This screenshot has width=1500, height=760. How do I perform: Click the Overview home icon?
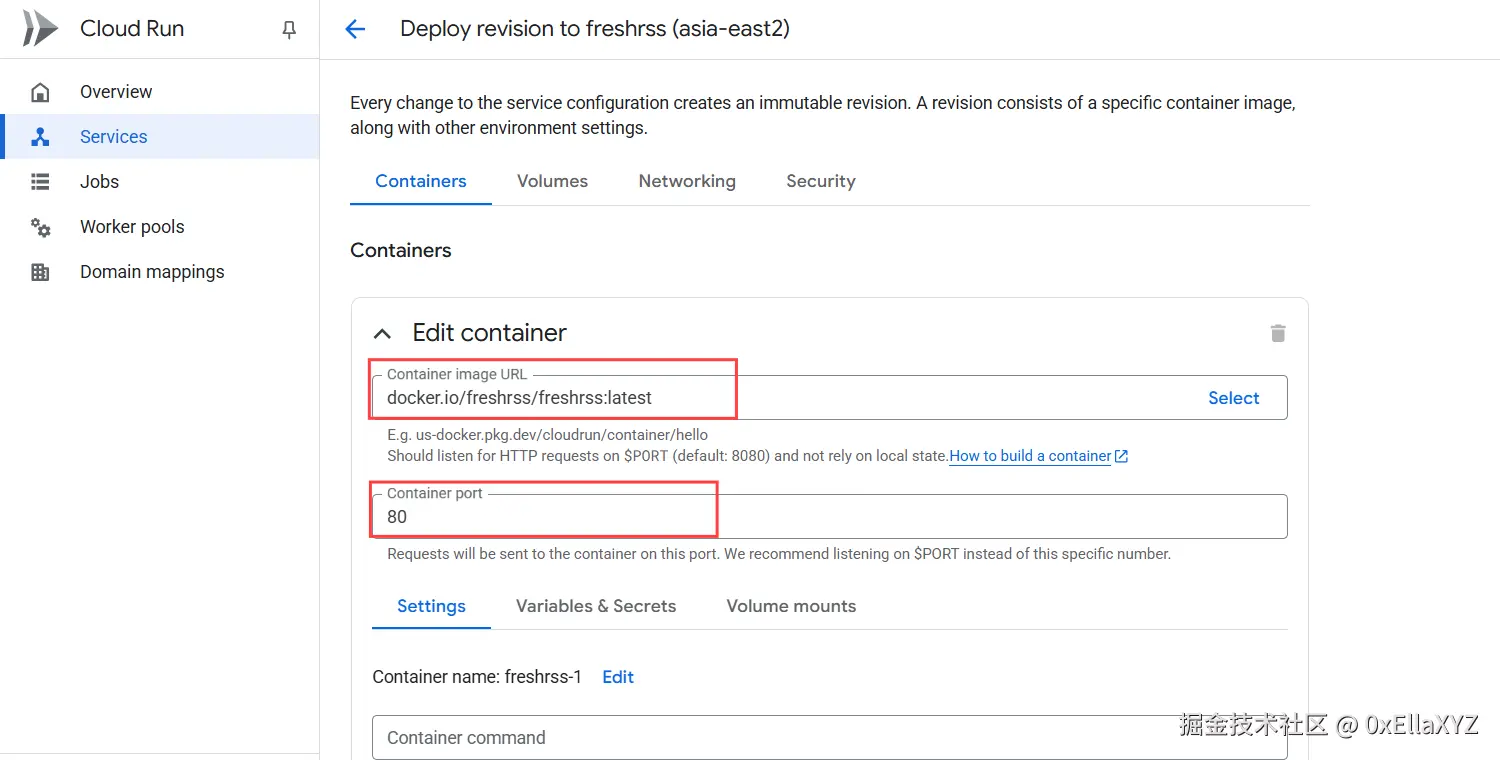[x=40, y=92]
